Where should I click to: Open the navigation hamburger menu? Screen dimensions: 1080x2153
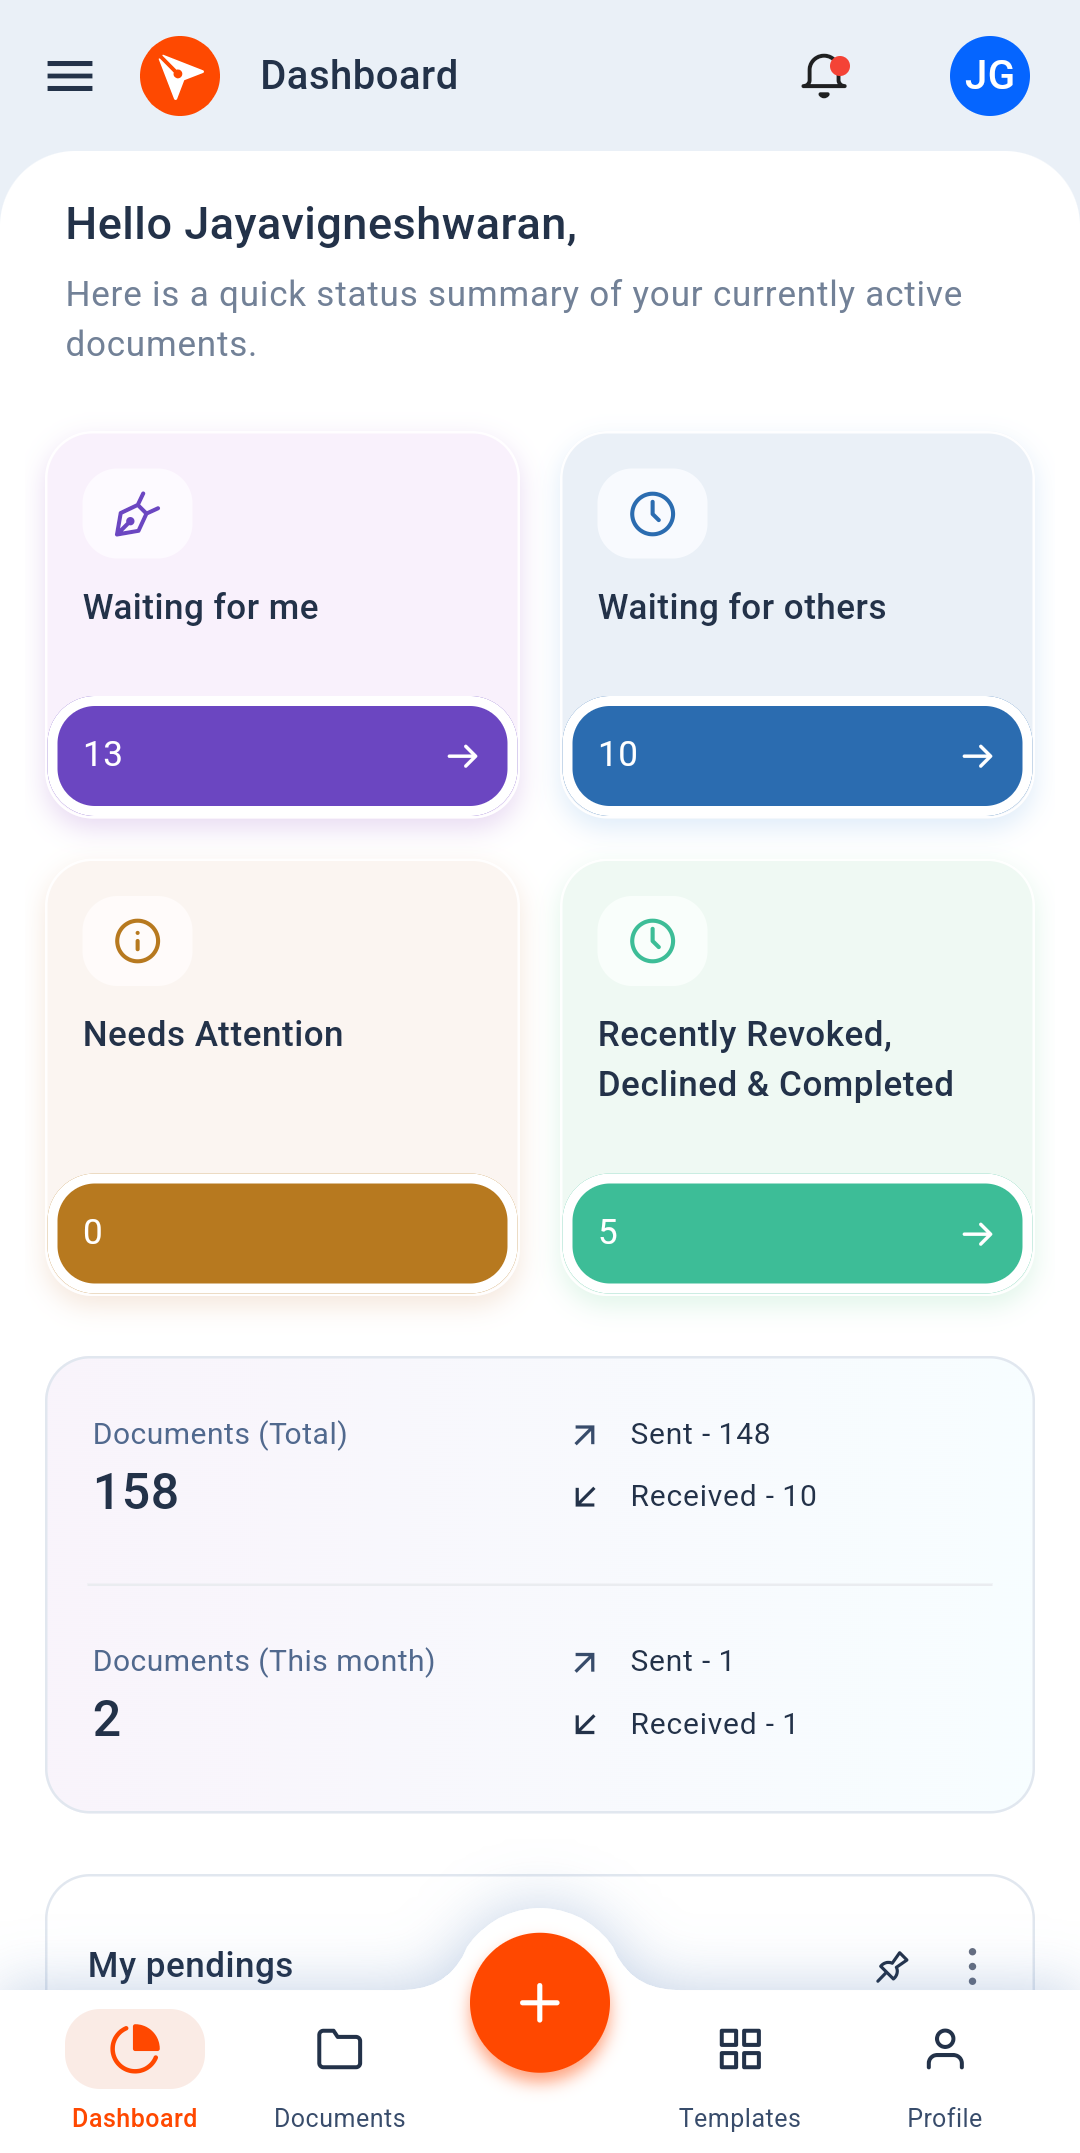[x=69, y=76]
